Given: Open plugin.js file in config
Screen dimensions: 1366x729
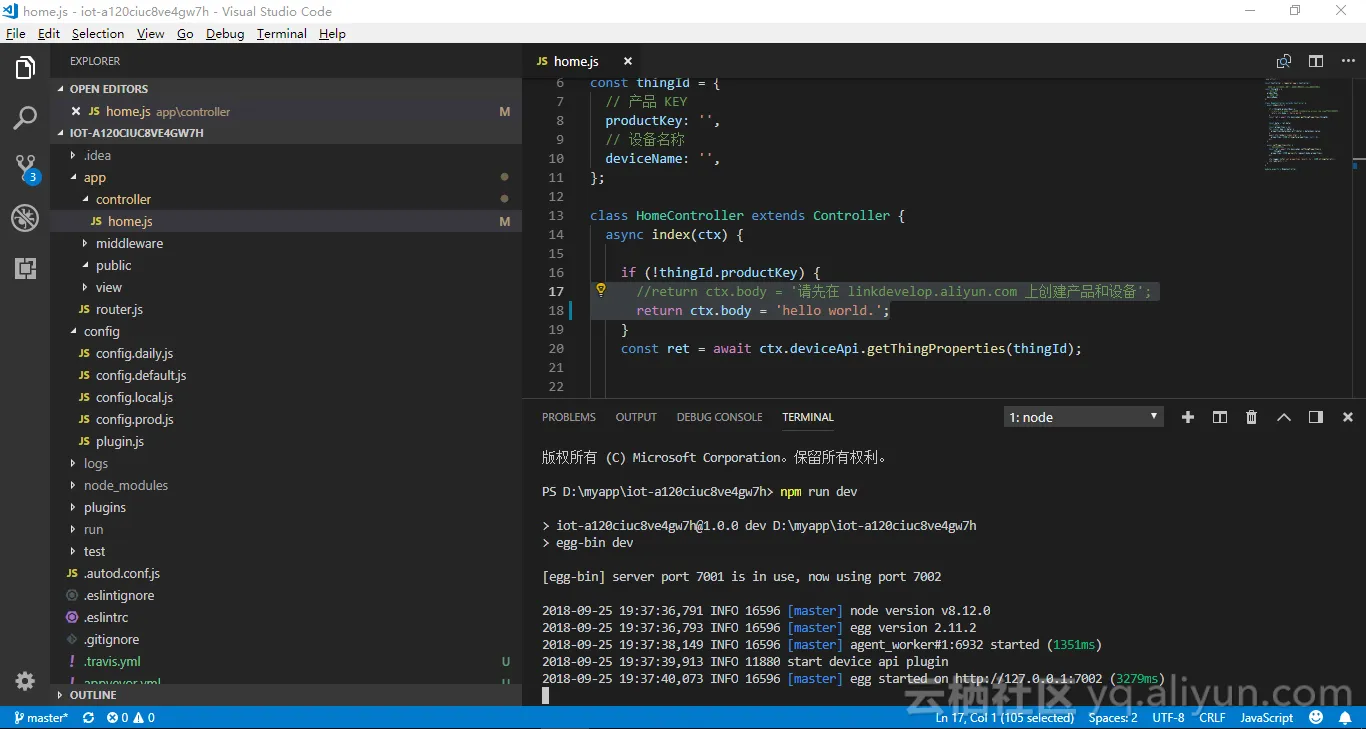Looking at the screenshot, I should pyautogui.click(x=286, y=441).
